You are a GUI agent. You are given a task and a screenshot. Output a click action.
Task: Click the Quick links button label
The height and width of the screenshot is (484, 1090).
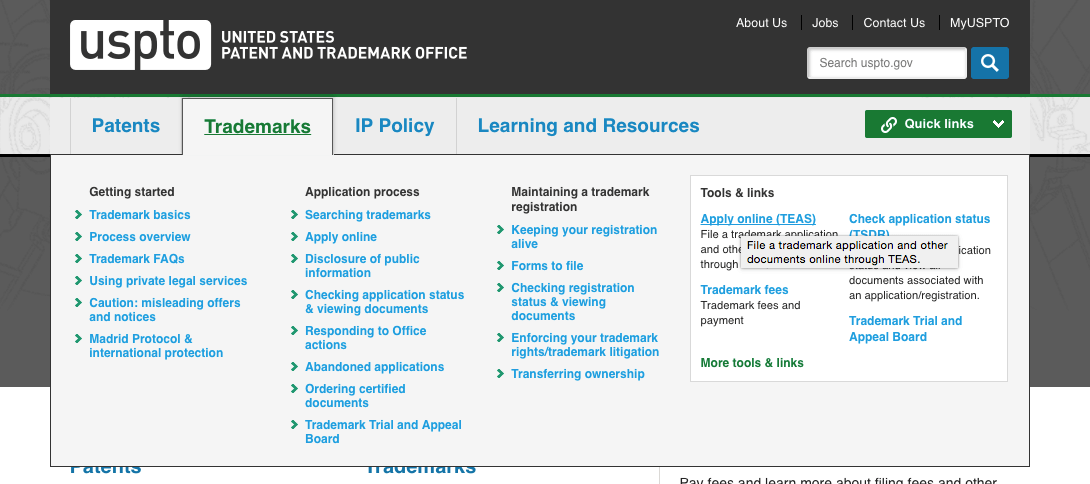[x=939, y=124]
